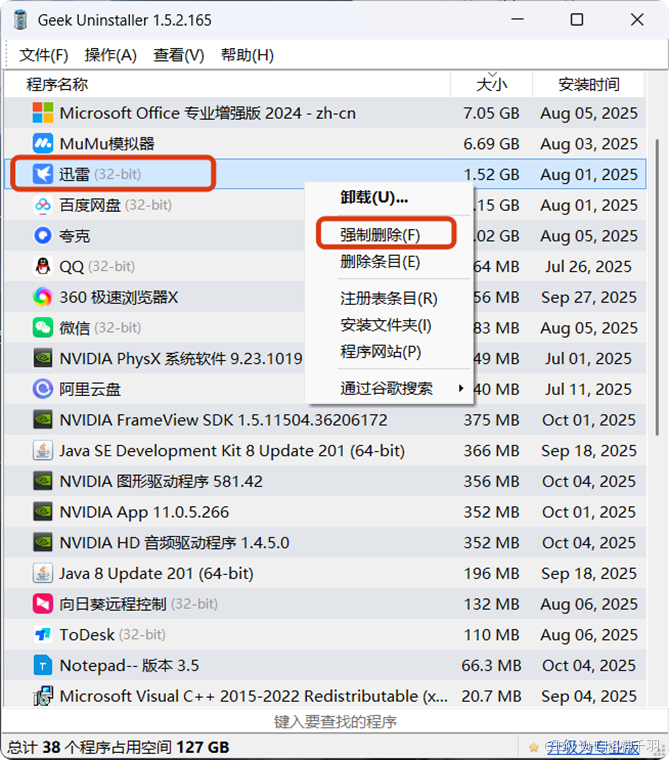The image size is (669, 760).
Task: Select the 百度网盘 (32-bit) row
Action: pos(325,205)
